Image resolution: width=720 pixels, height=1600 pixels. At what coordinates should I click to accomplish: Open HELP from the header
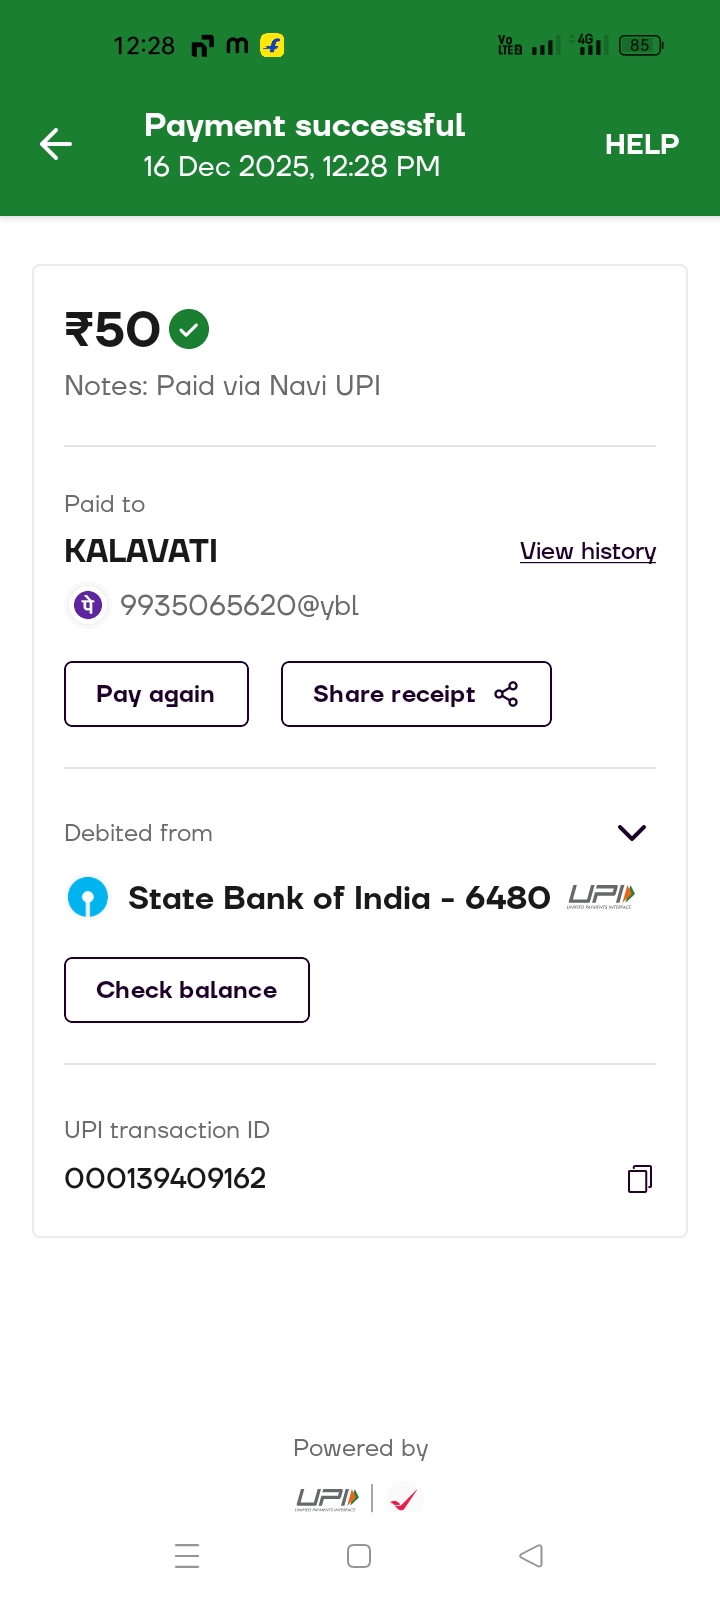click(x=641, y=144)
